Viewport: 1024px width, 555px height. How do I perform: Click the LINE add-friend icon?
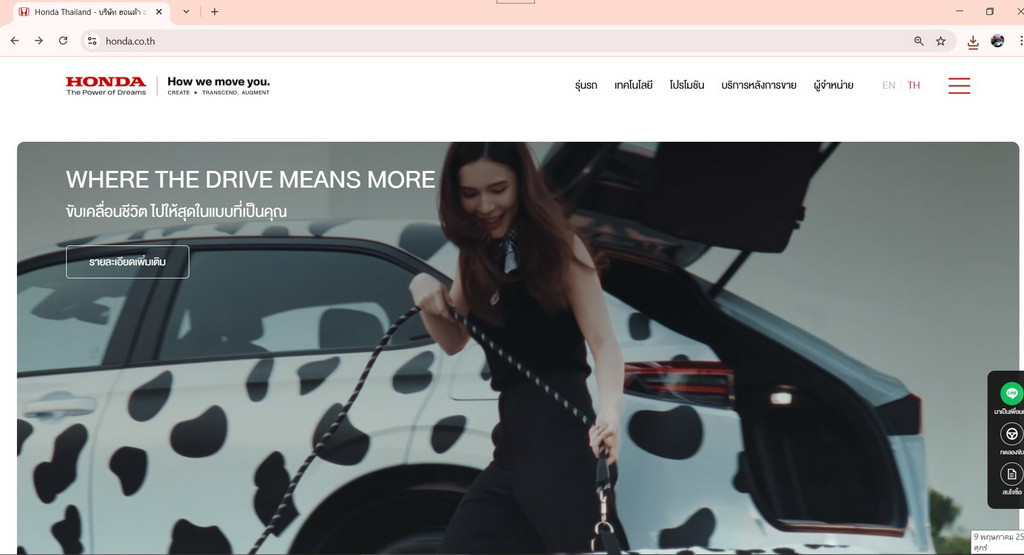point(1011,393)
